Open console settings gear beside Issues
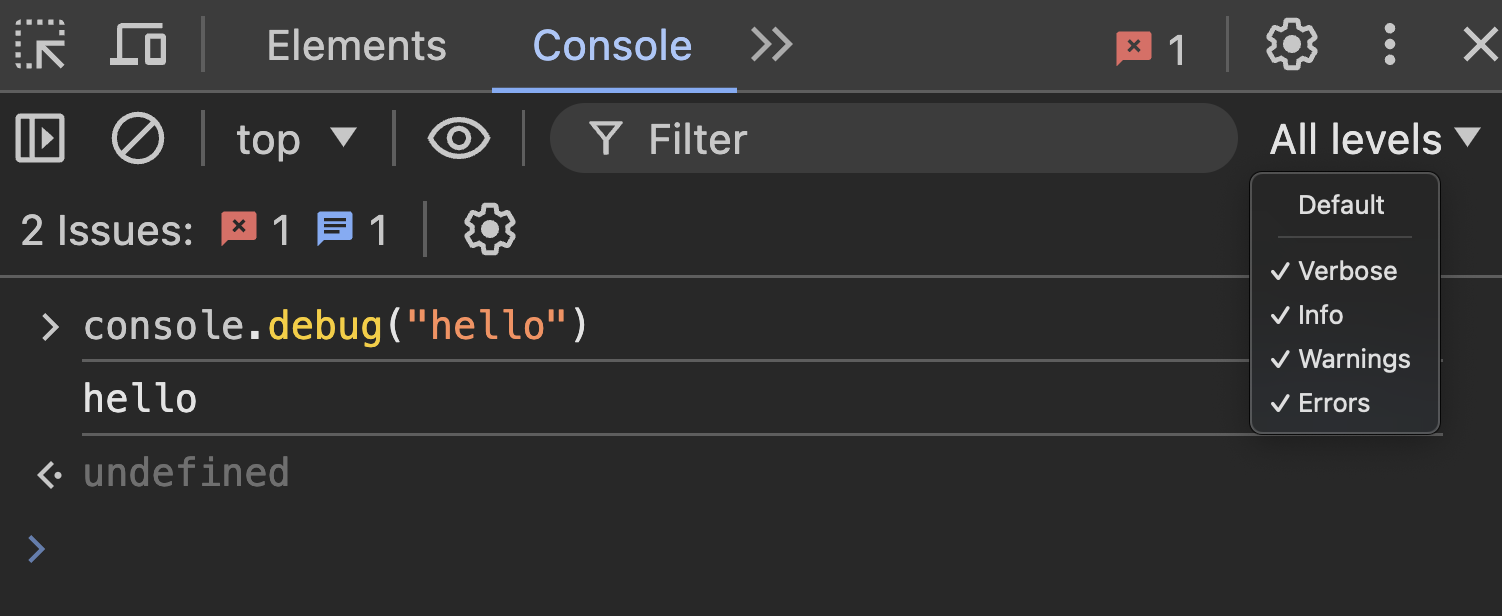Screen dimensions: 1502x616 click(490, 230)
